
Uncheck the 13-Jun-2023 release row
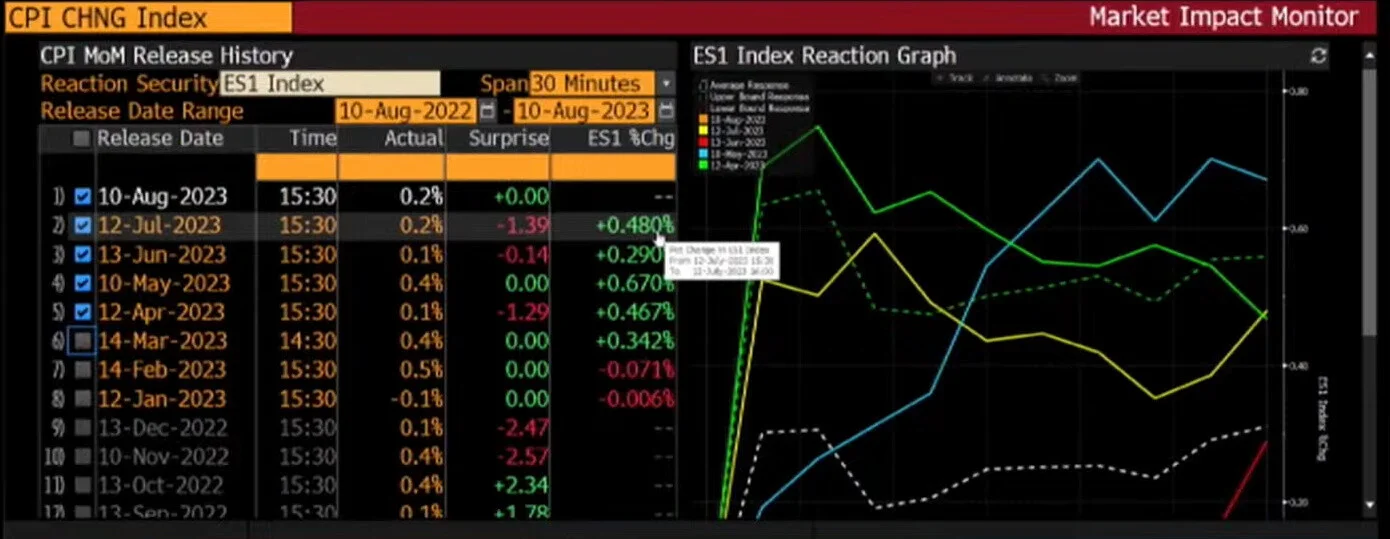pos(83,255)
